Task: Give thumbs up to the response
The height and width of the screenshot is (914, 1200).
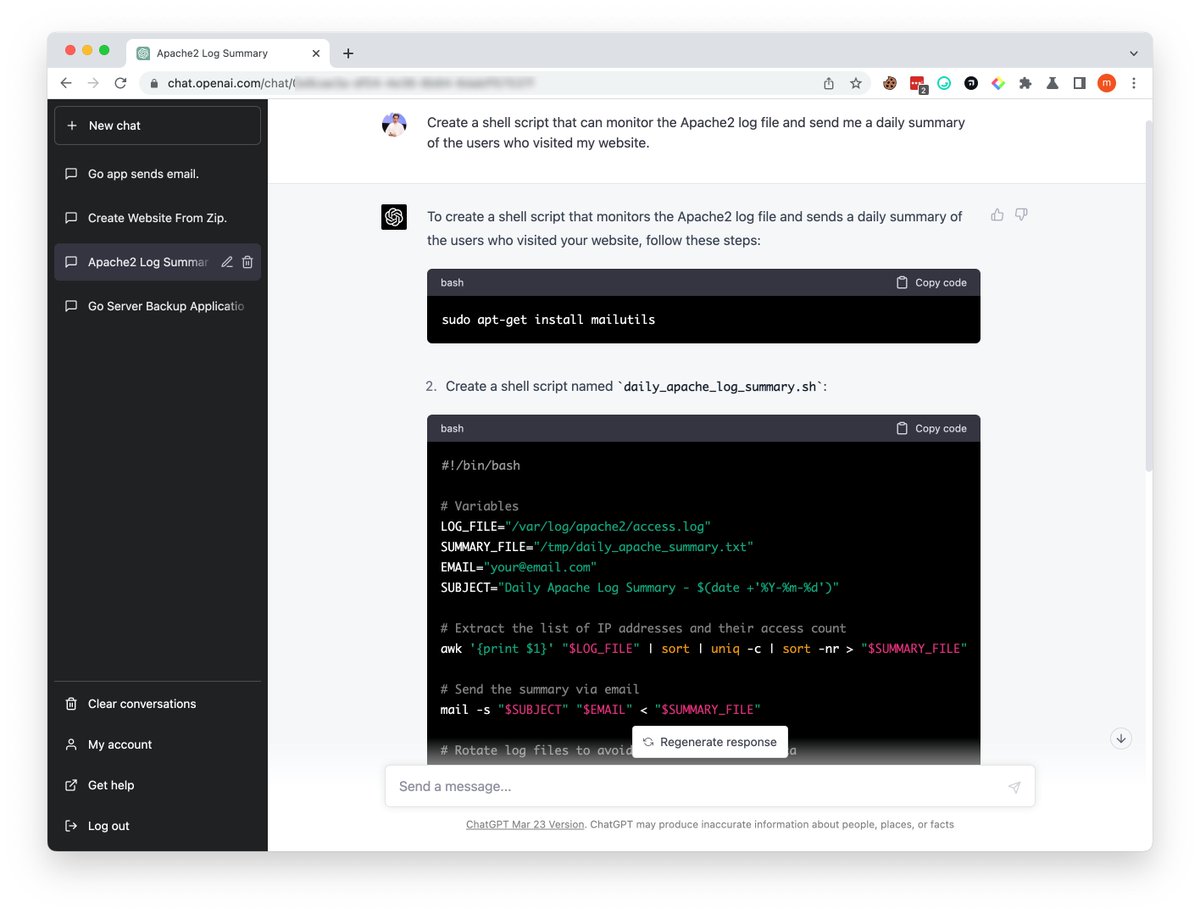Action: tap(997, 215)
